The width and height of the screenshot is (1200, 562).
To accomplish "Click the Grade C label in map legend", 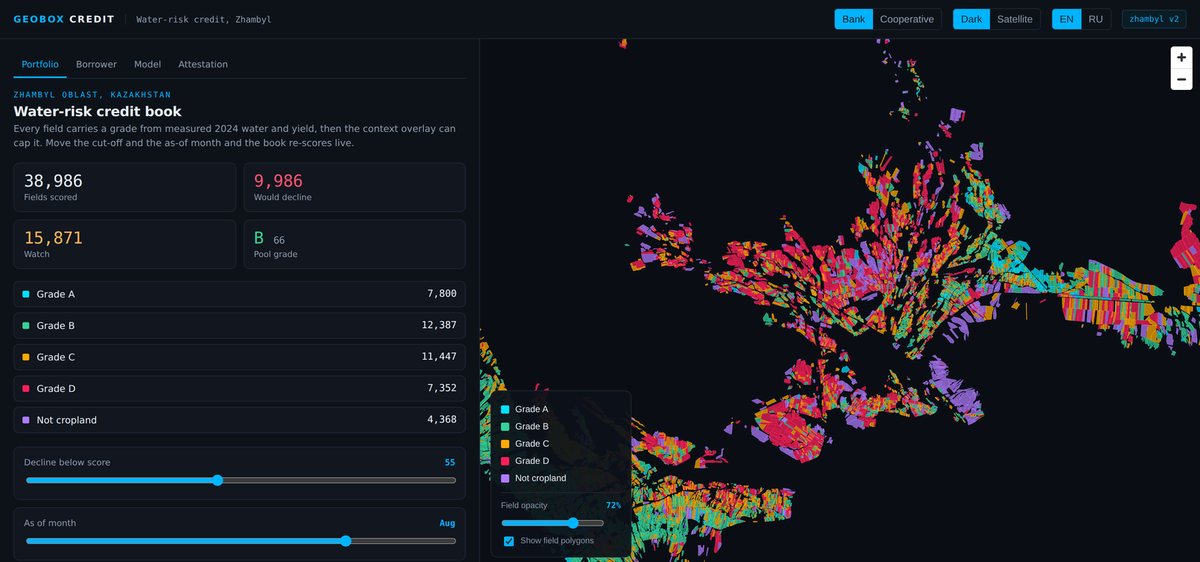I will point(532,443).
